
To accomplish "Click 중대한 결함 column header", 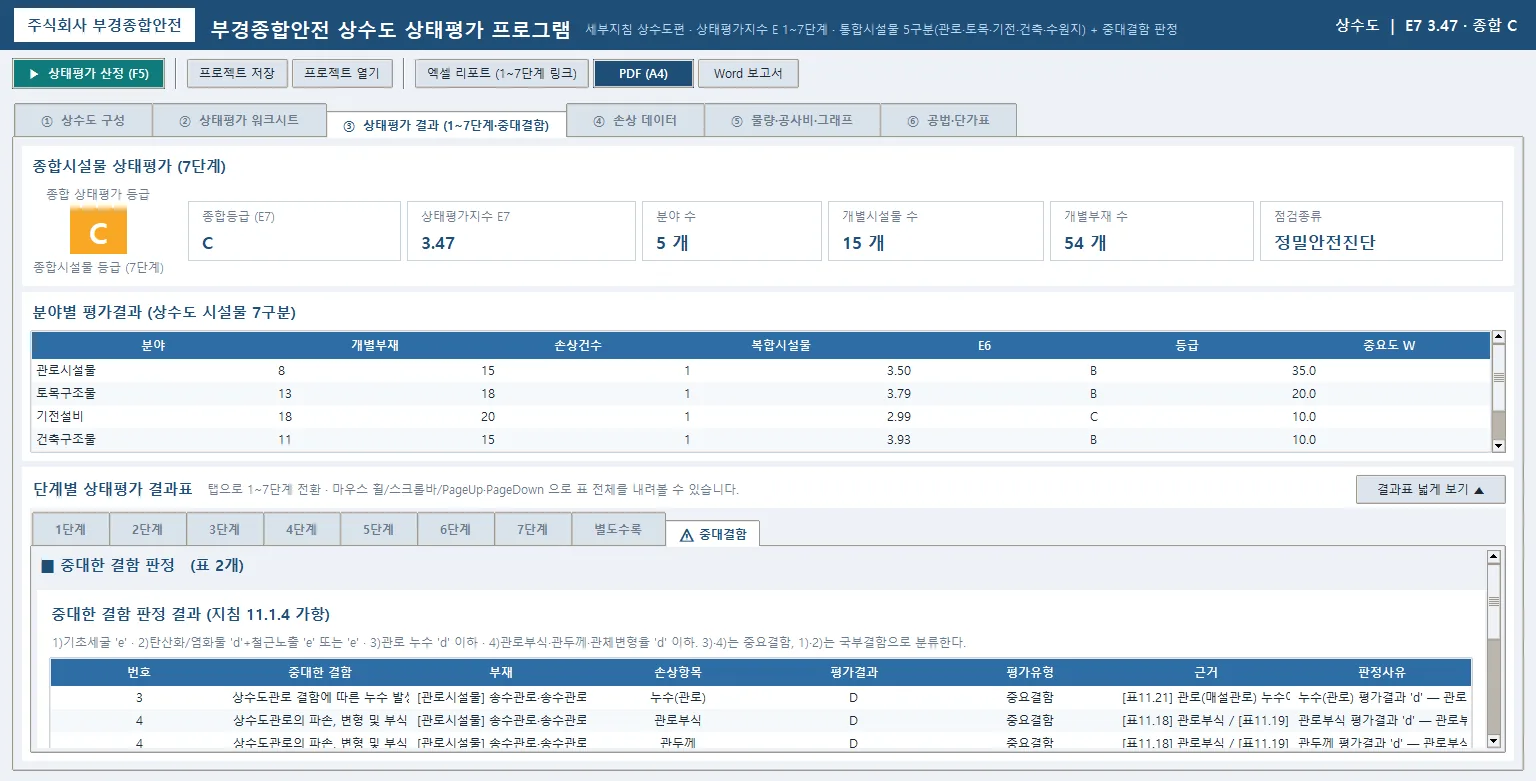I will [319, 672].
